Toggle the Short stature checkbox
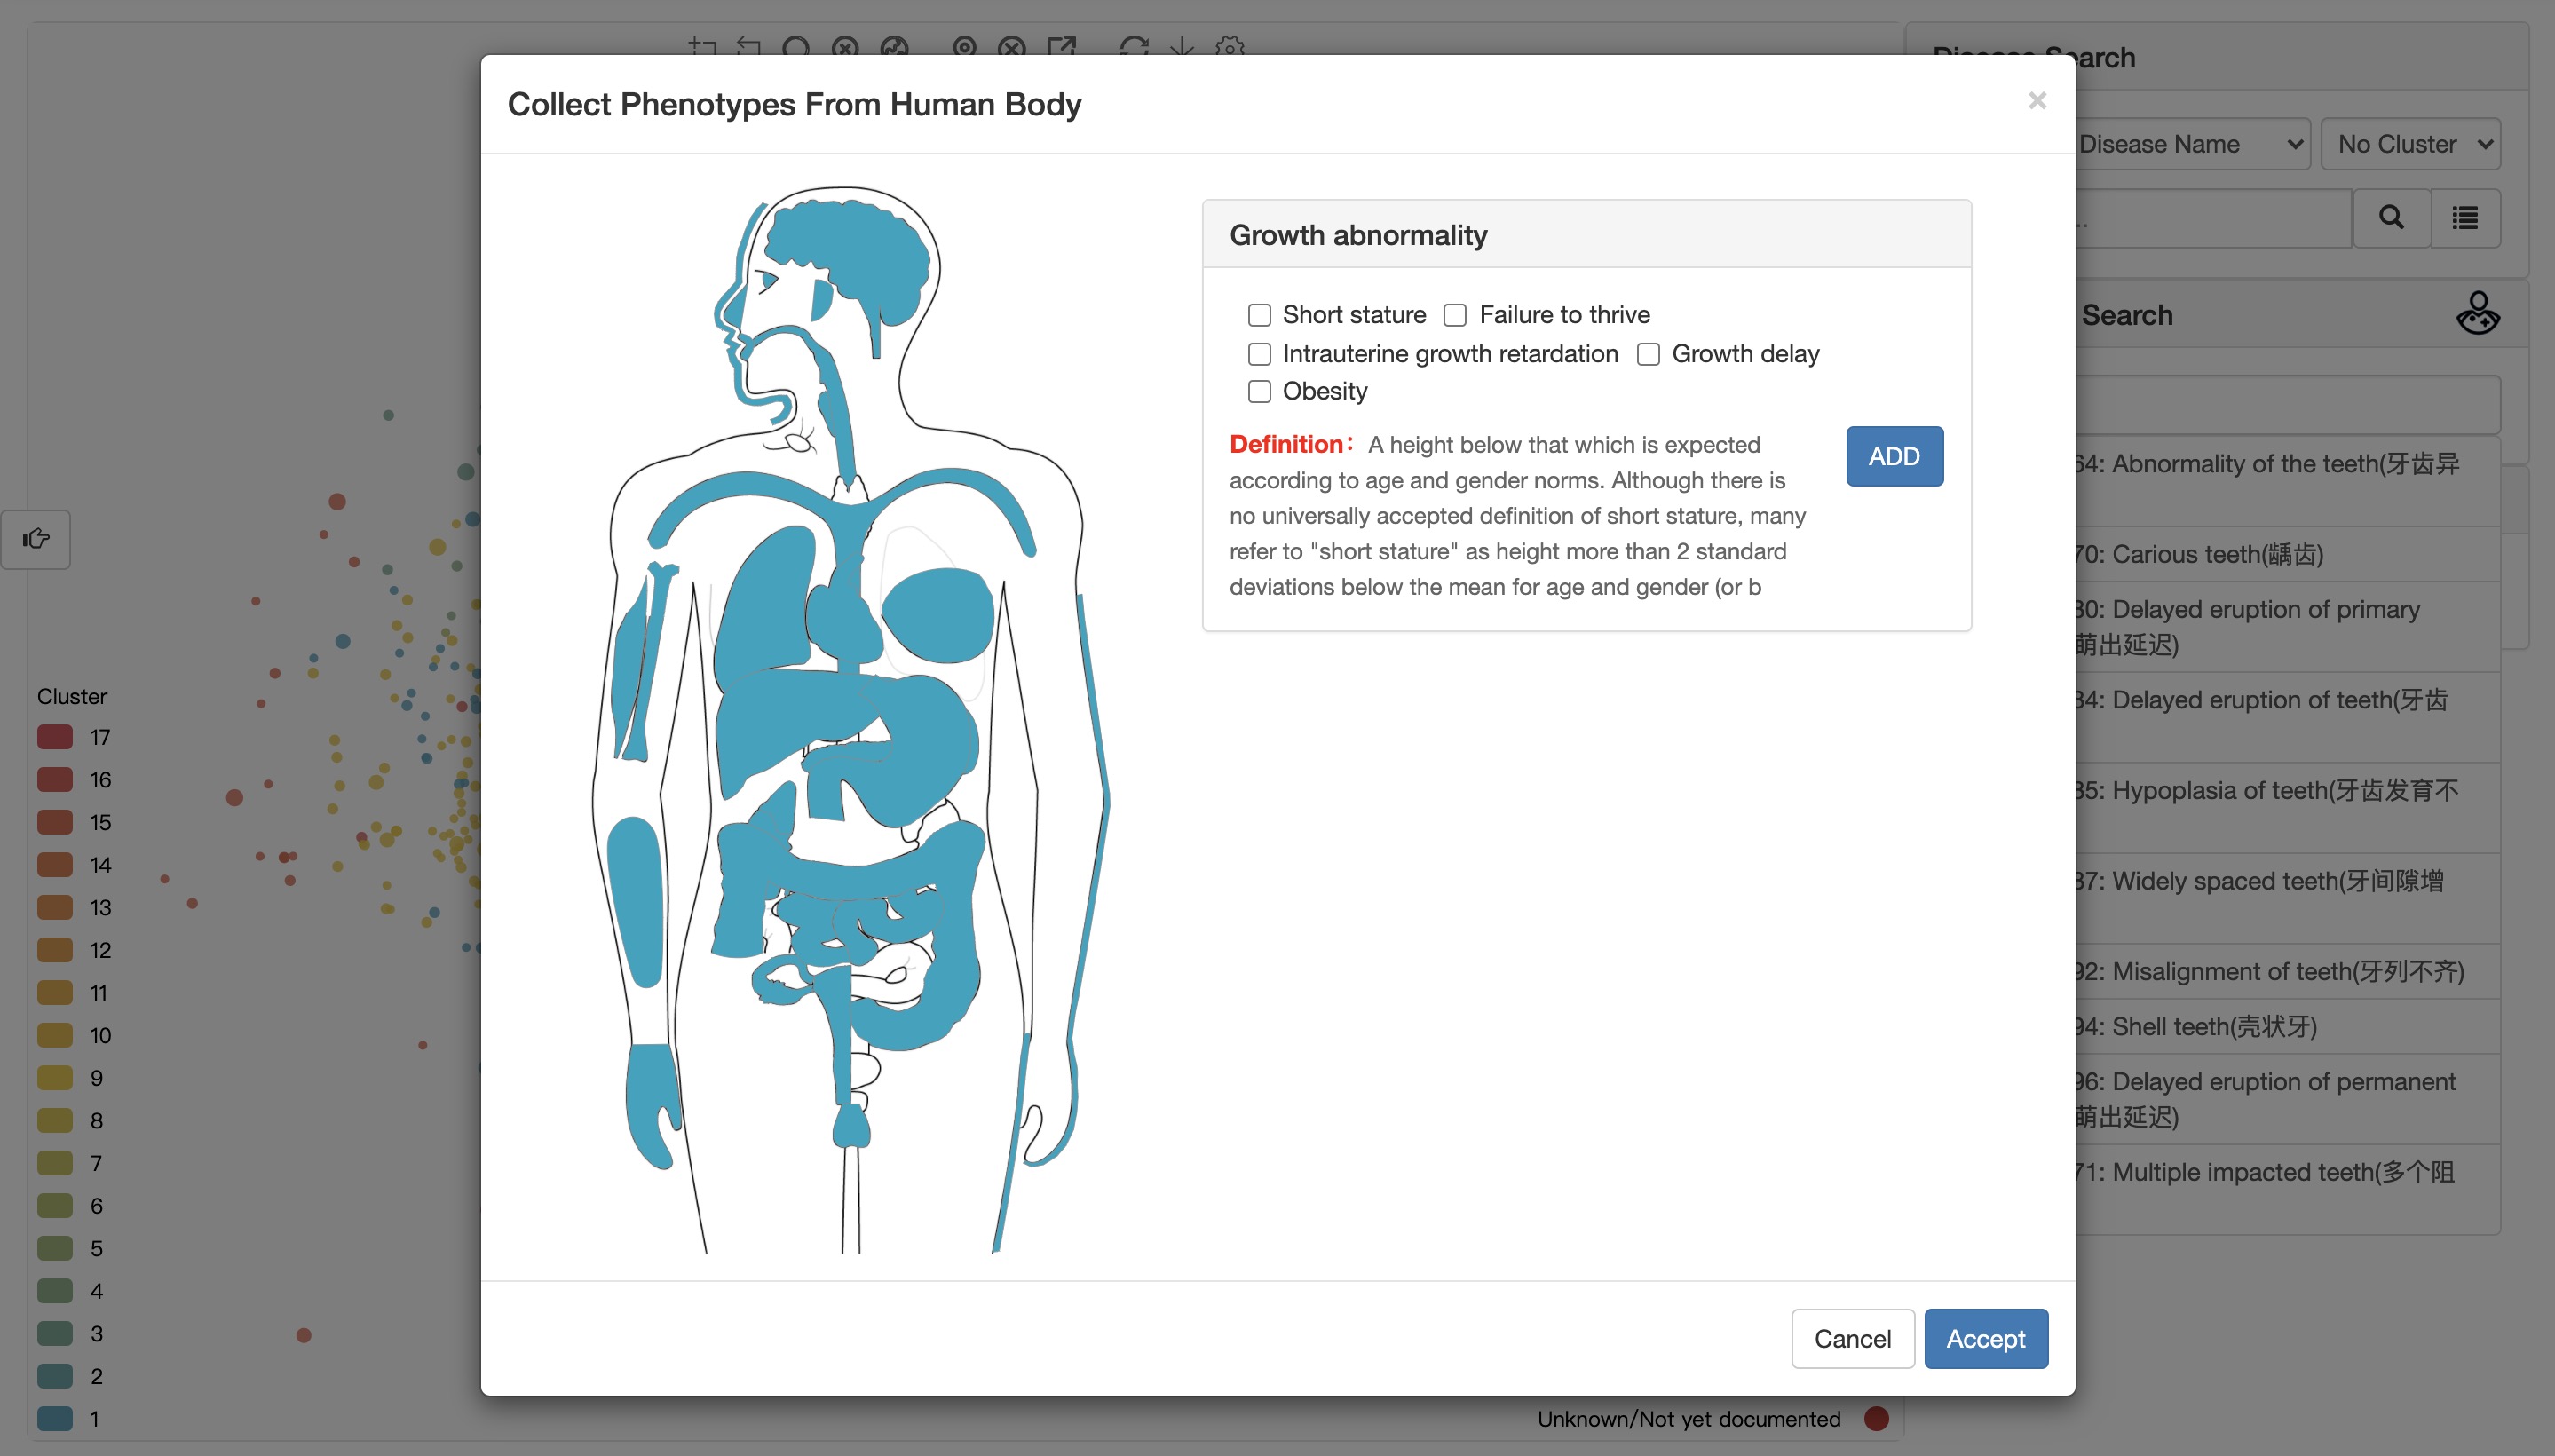The height and width of the screenshot is (1456, 2555). pyautogui.click(x=1260, y=314)
